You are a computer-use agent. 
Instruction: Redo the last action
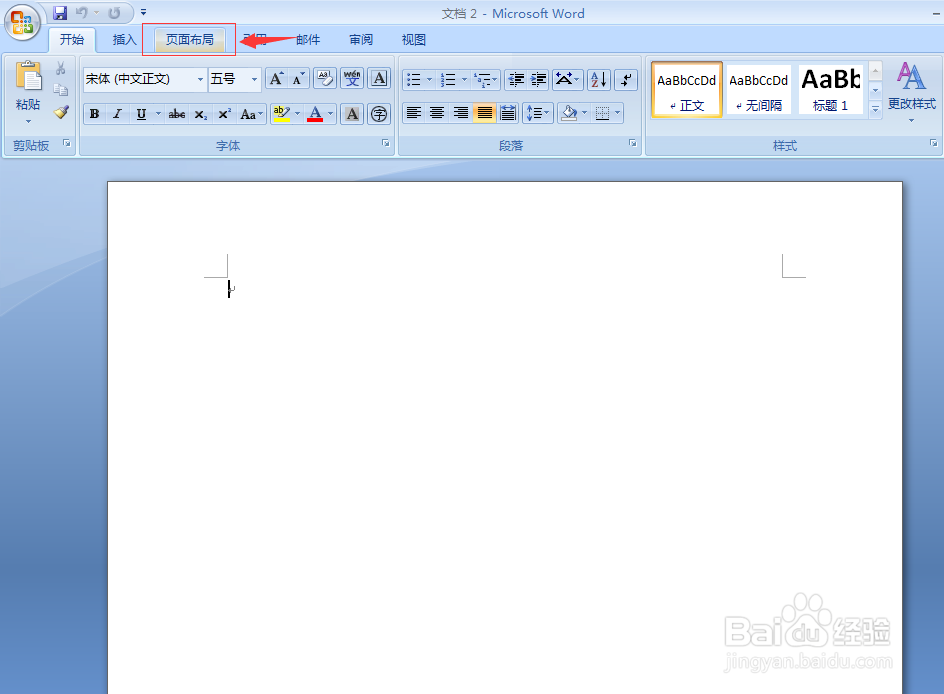coord(114,13)
